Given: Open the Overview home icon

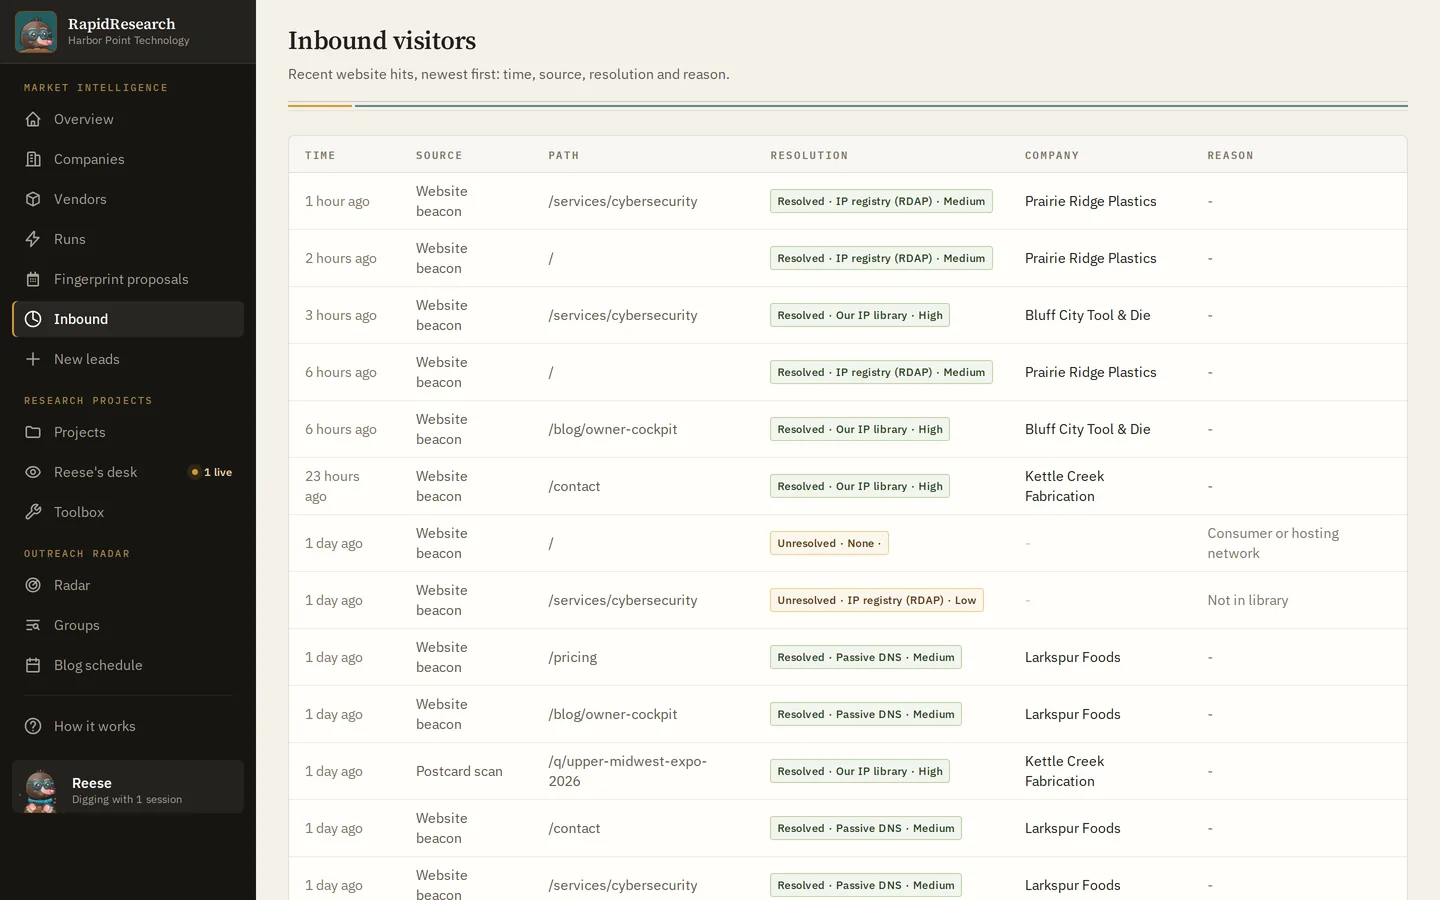Looking at the screenshot, I should point(33,119).
